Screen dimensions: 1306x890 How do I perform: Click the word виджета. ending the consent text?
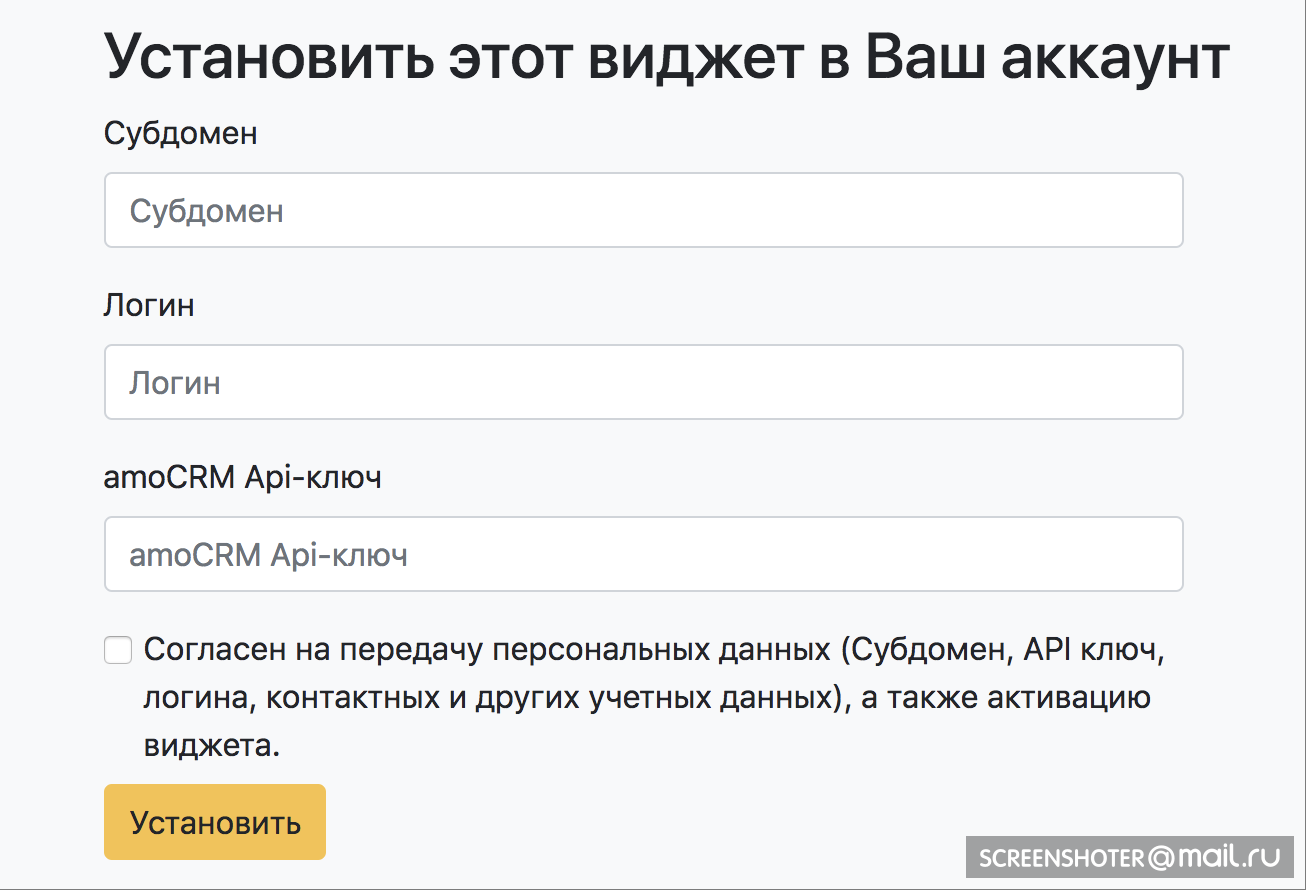212,746
